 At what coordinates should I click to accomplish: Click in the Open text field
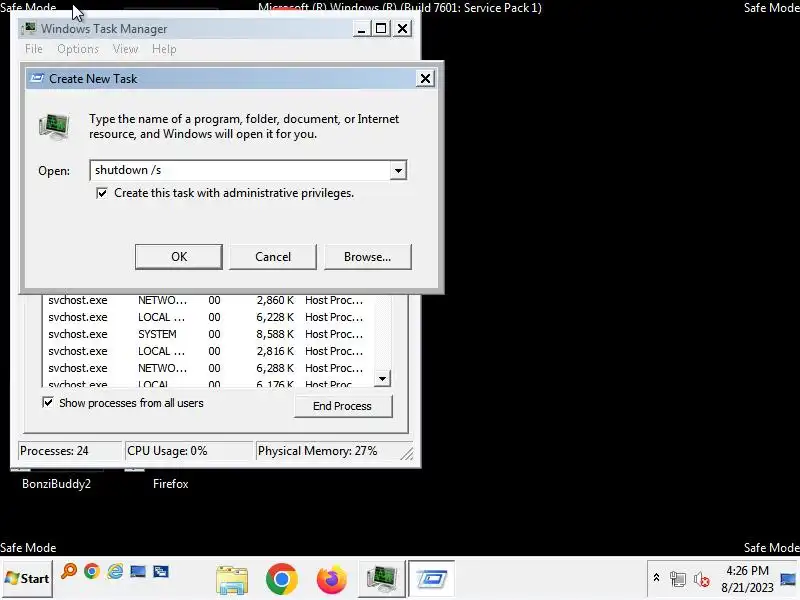240,170
